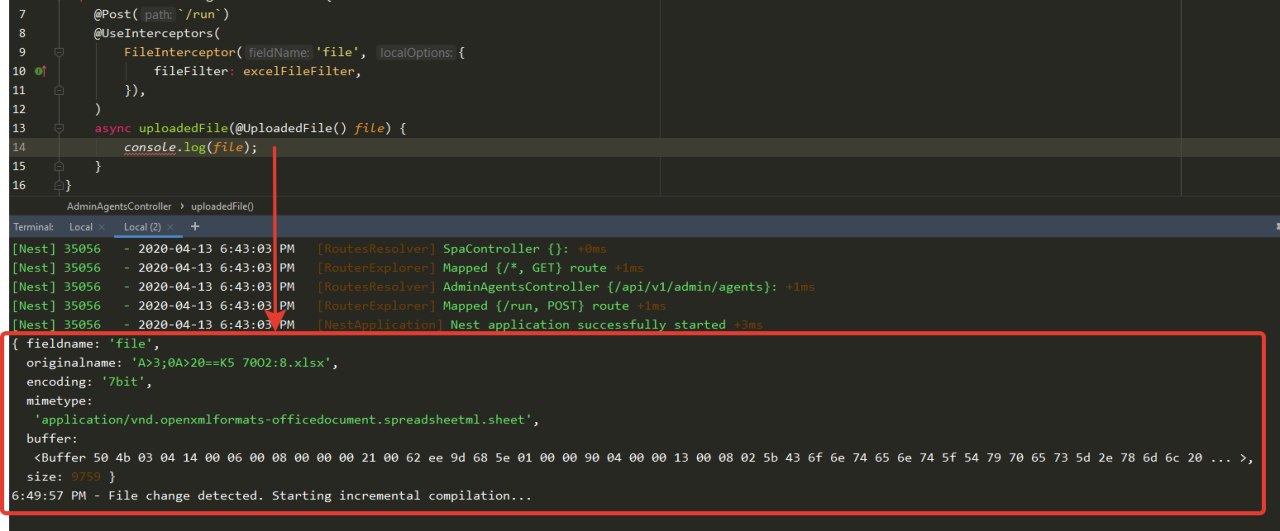Click the @UseInterceptors decorator
Viewport: 1280px width, 531px height.
pos(154,33)
